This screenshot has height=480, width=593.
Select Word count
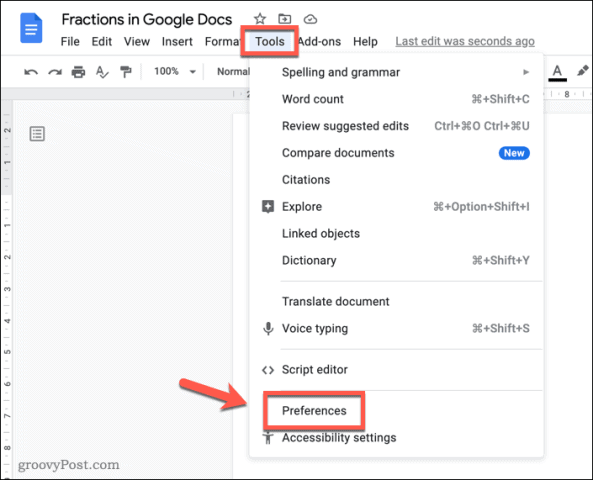pyautogui.click(x=396, y=99)
